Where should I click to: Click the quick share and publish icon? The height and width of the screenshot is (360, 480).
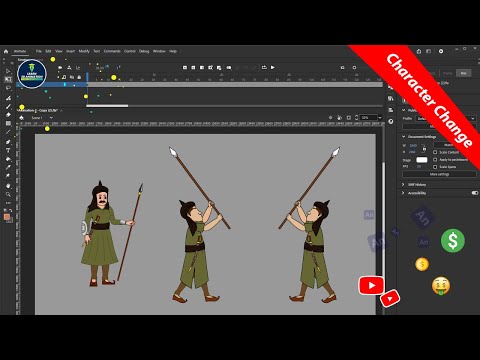coord(419,51)
